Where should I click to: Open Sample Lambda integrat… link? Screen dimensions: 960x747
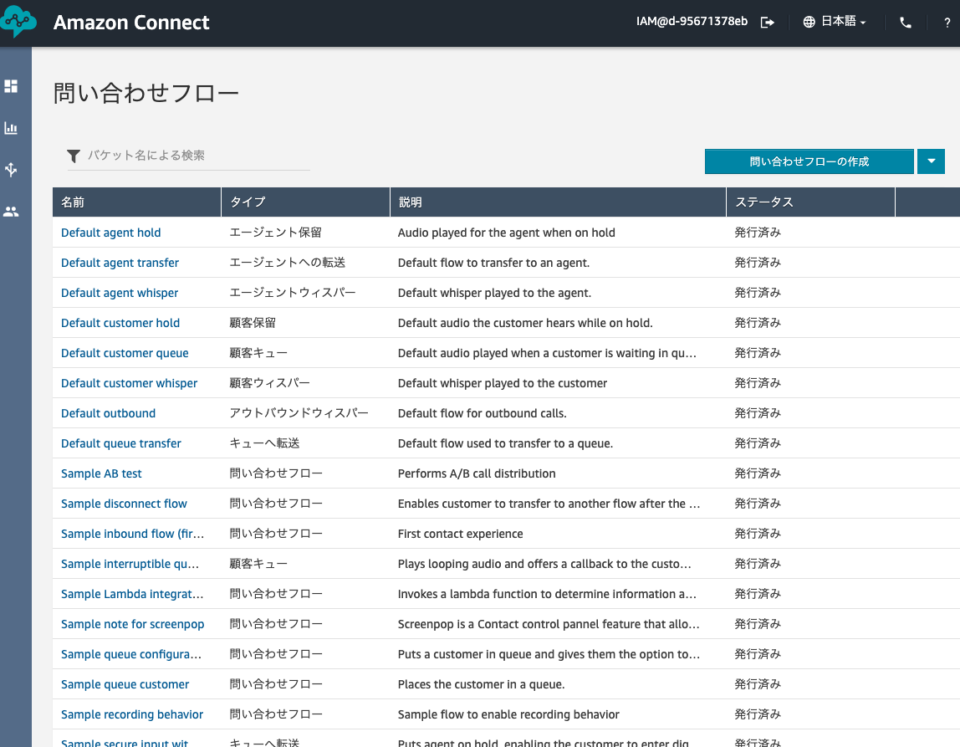[132, 594]
